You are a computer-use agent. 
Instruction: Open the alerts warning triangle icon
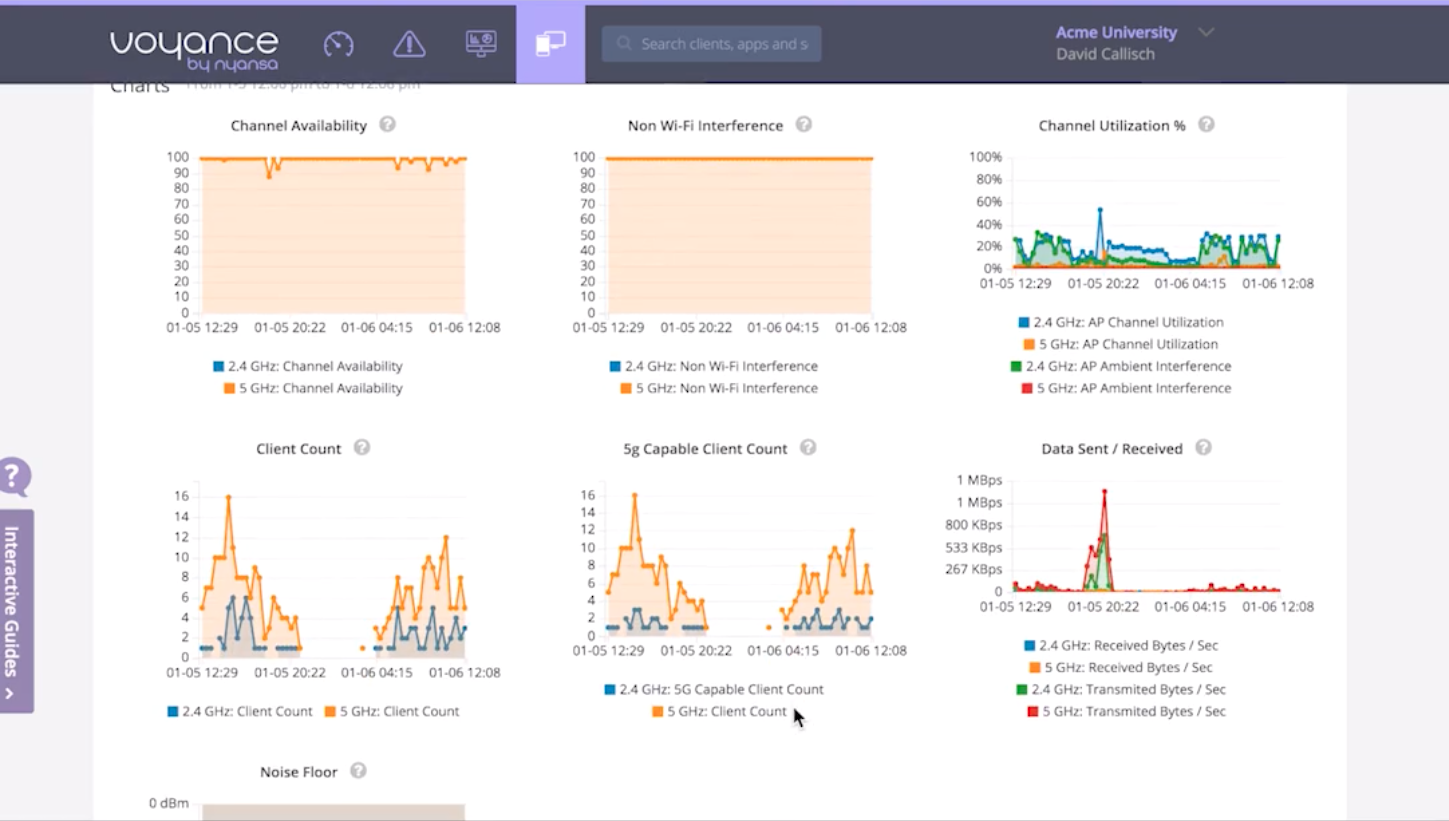[409, 44]
